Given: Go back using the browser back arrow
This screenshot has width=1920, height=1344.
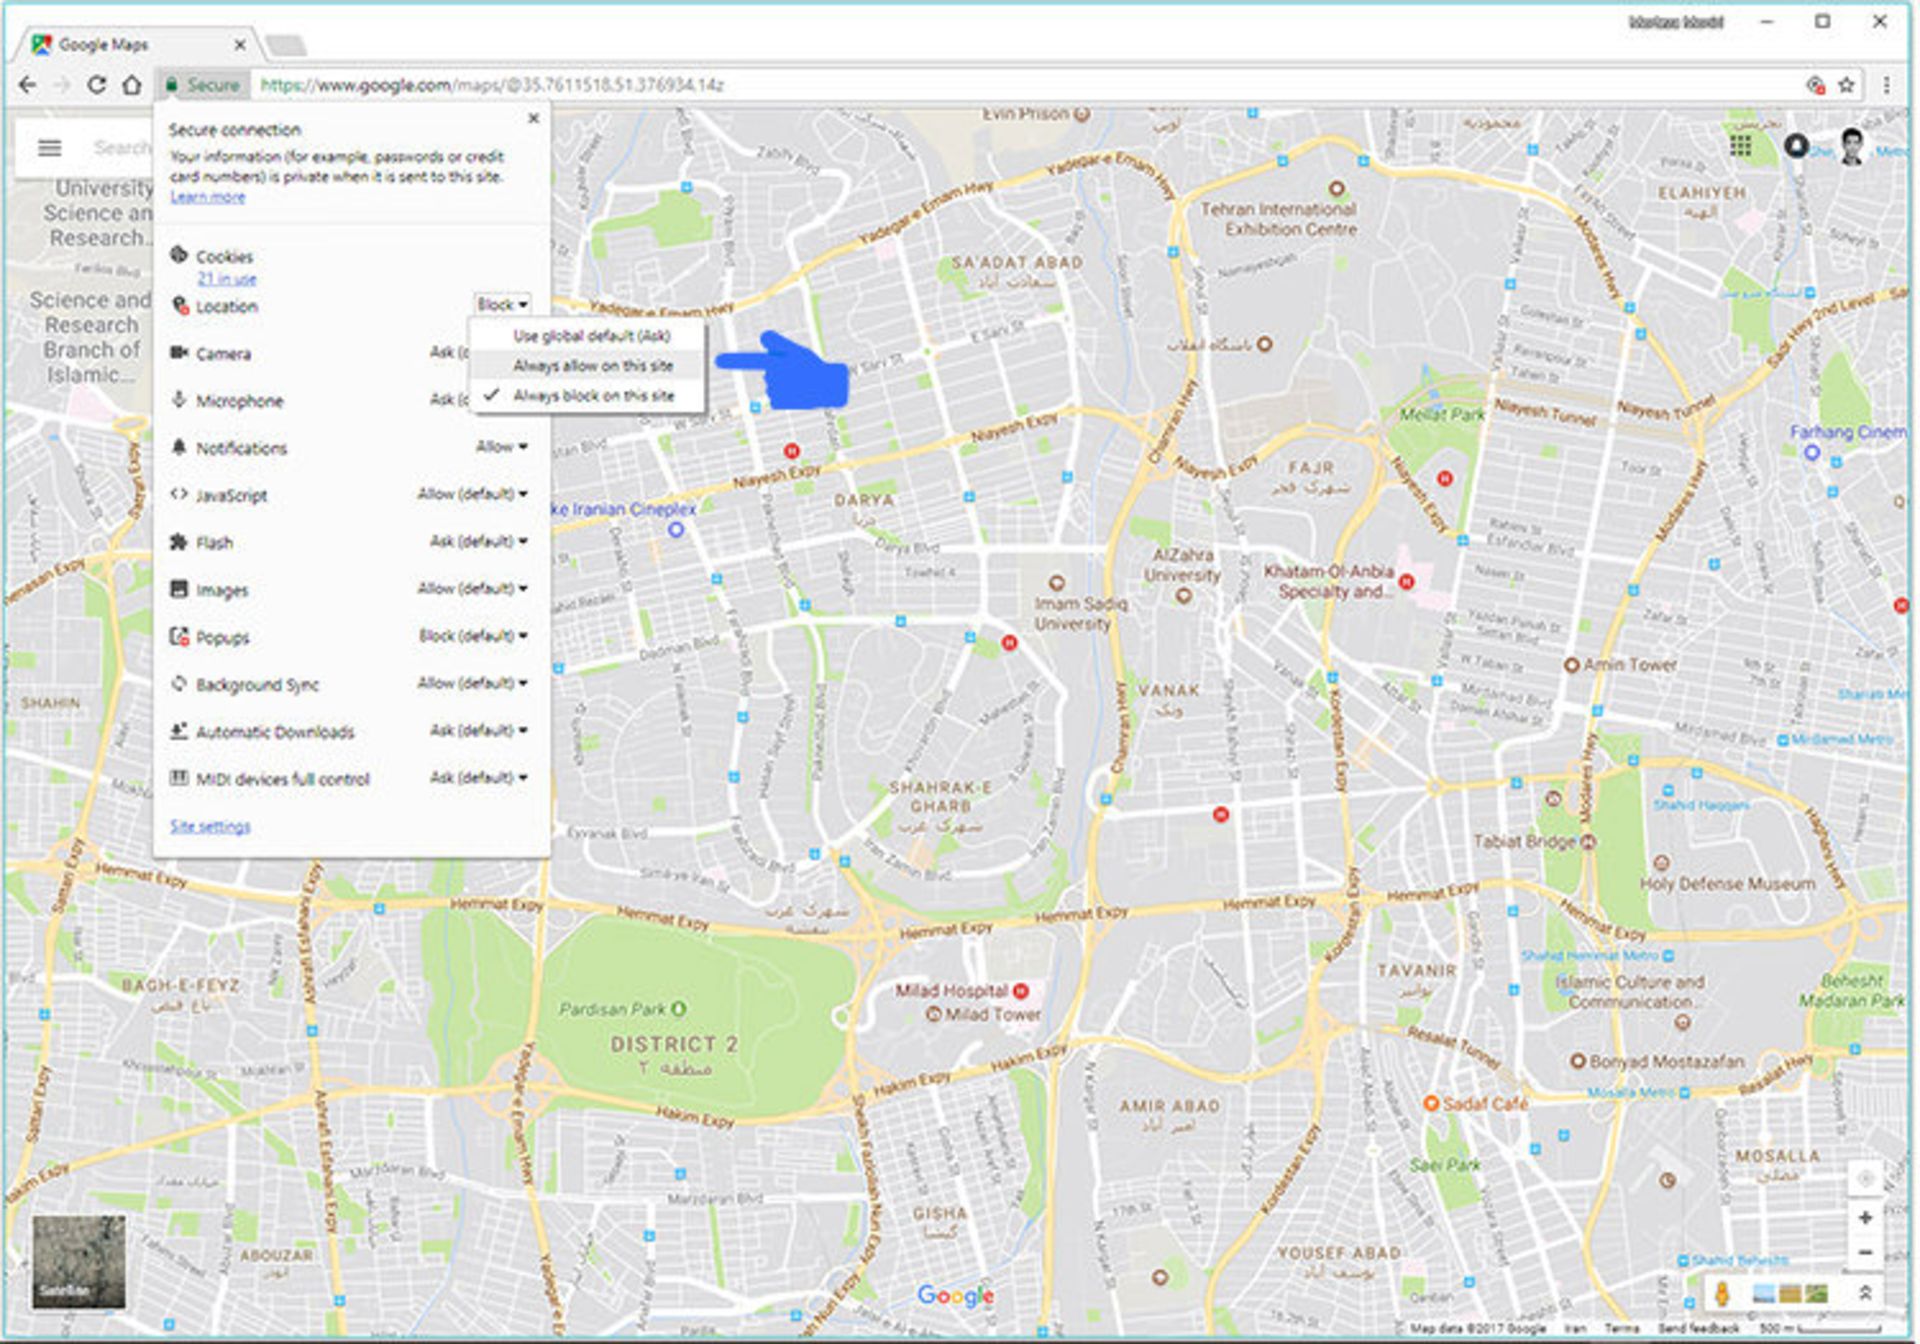Looking at the screenshot, I should (x=28, y=85).
